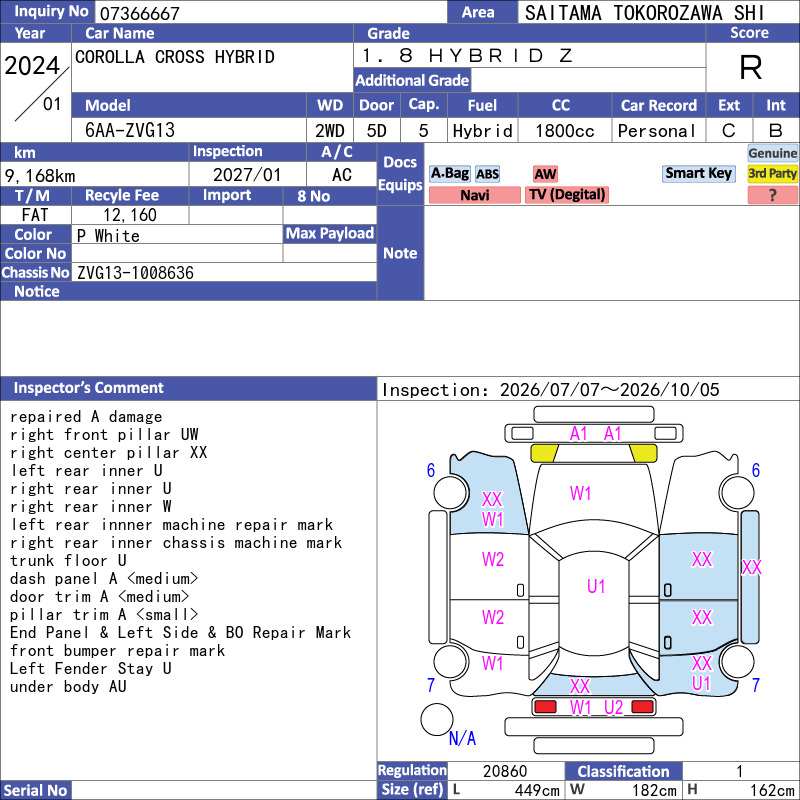Screen dimensions: 800x800
Task: Select transmission value FAT
Action: coord(35,215)
